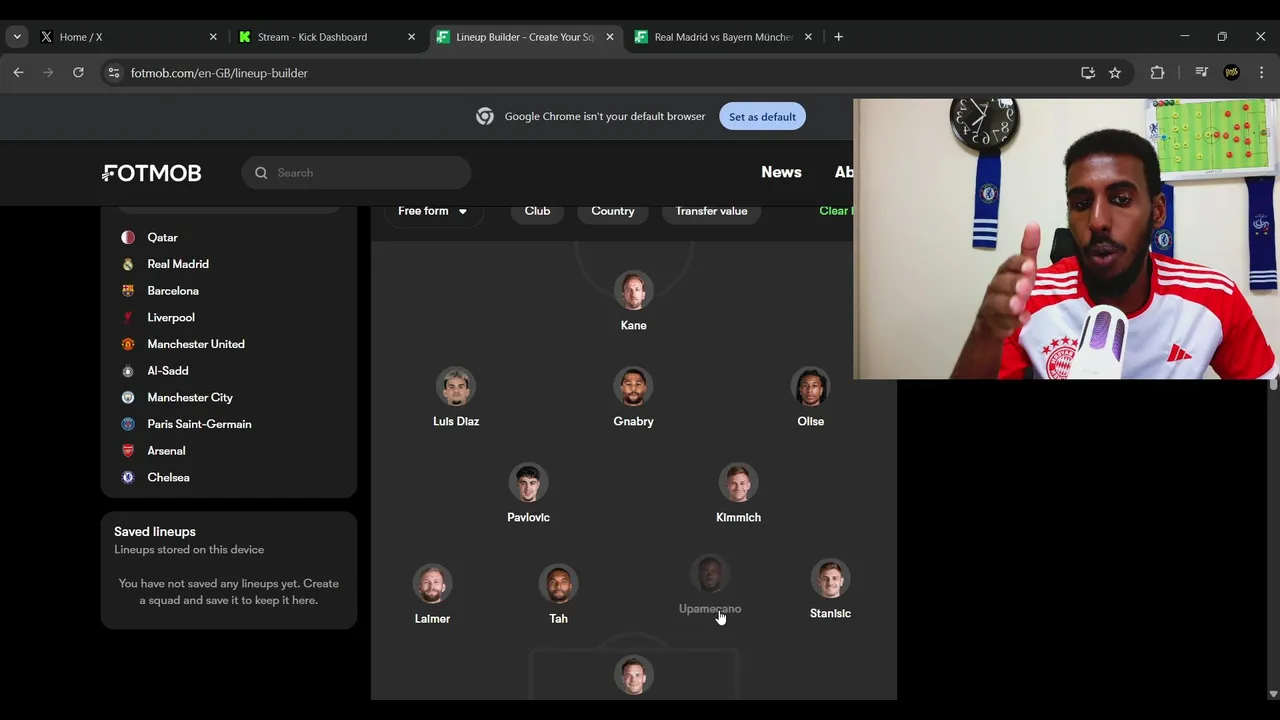This screenshot has height=720, width=1280.
Task: Open the Chrome profile avatar
Action: (1231, 73)
